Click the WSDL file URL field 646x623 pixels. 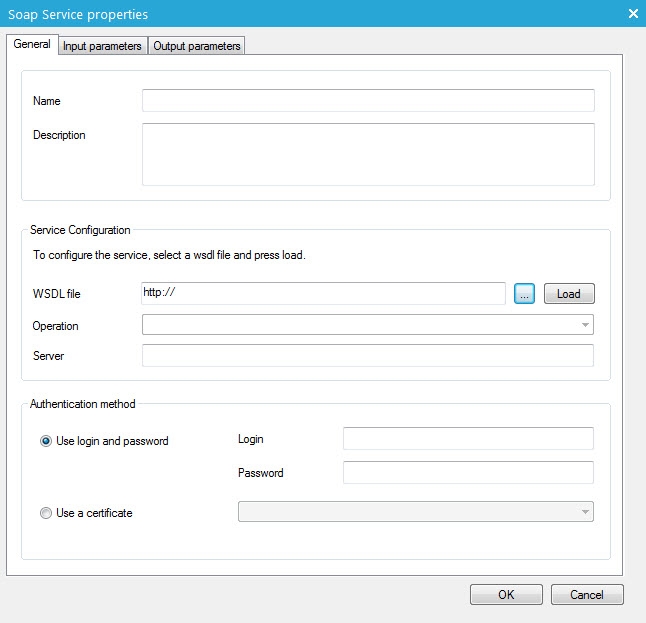click(x=324, y=293)
